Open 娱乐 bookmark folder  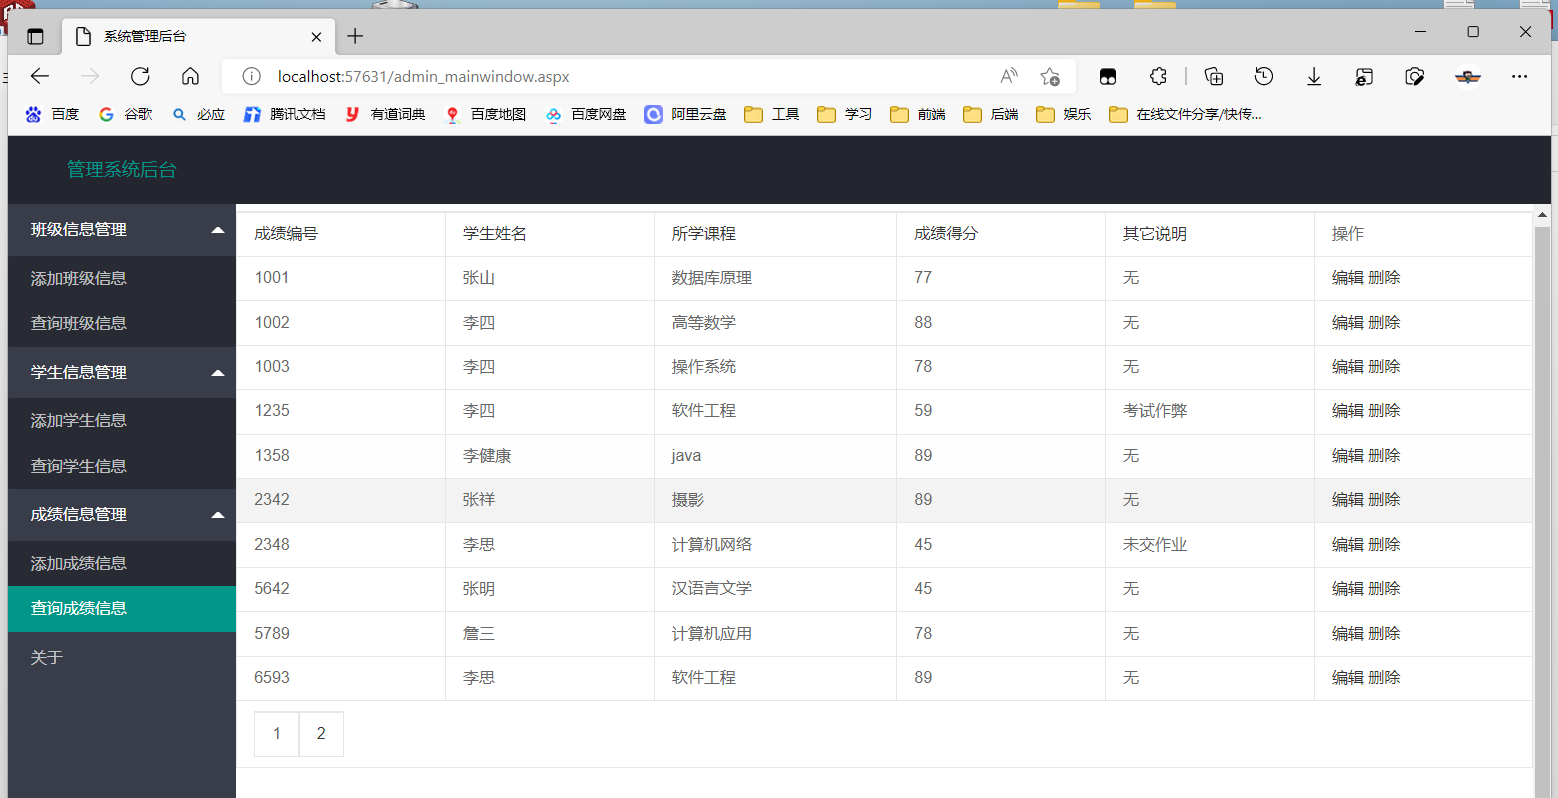[1064, 114]
